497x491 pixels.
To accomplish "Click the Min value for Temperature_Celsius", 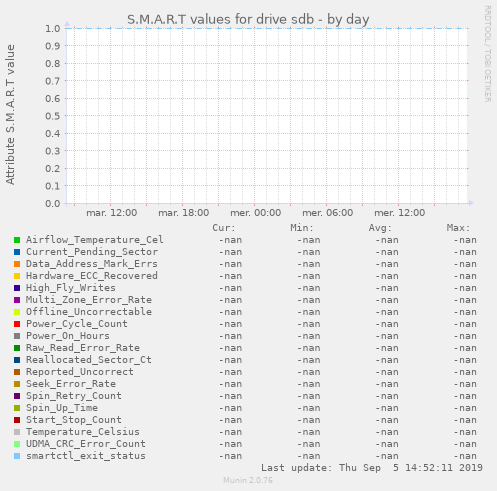I will click(309, 432).
